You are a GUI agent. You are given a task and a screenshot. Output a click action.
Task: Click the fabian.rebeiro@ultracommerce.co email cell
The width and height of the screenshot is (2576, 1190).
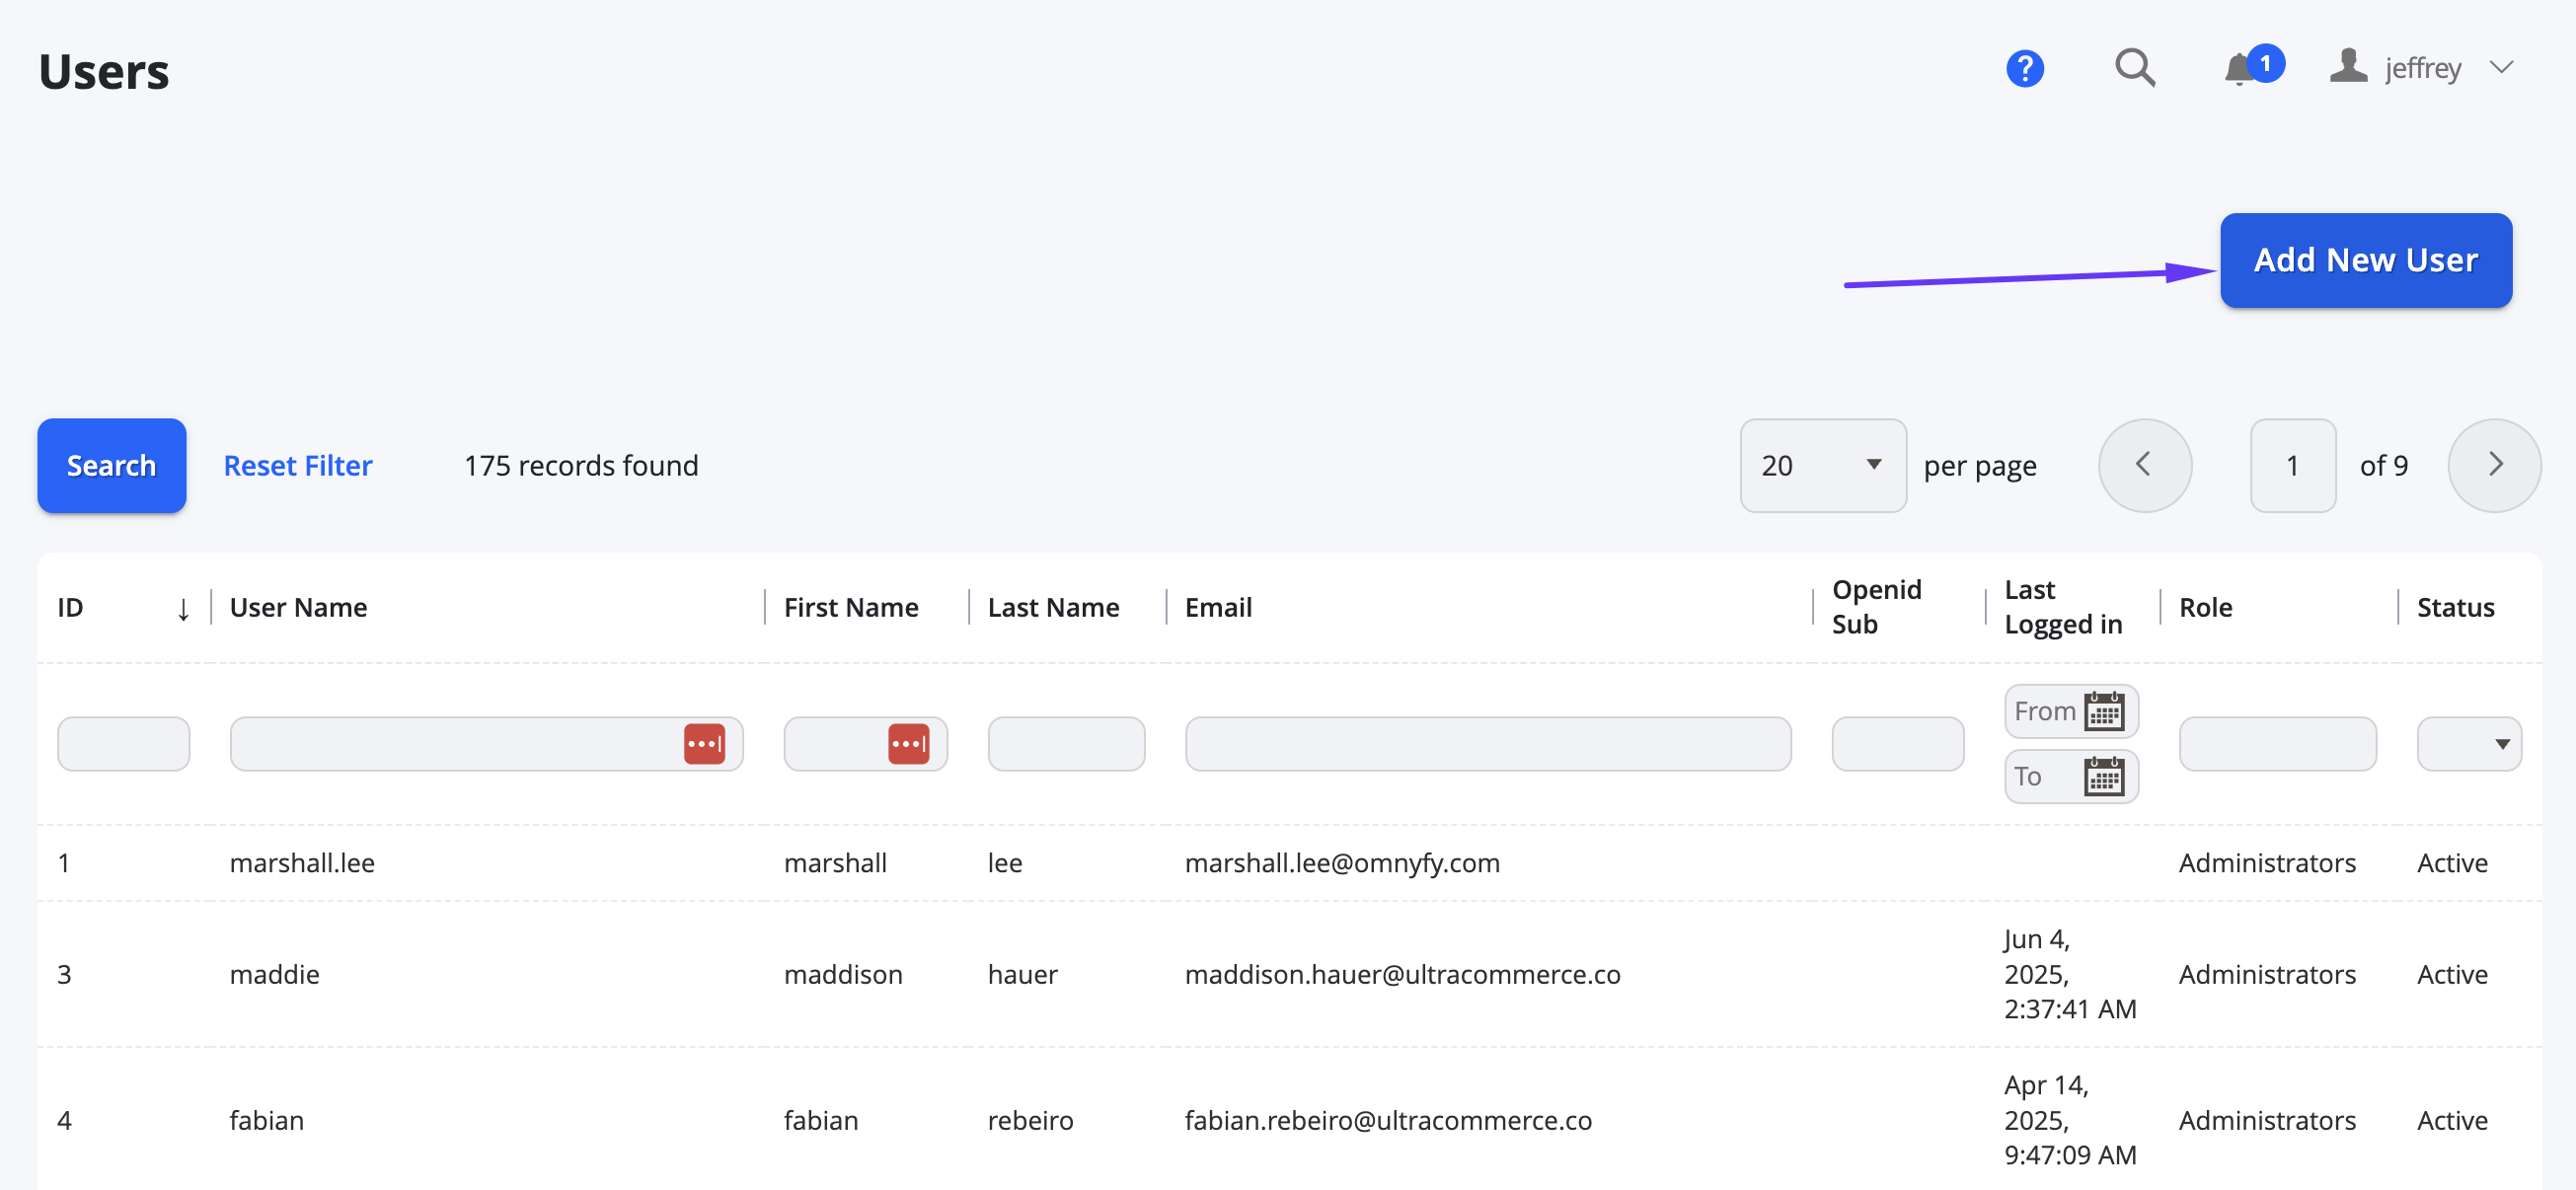tap(1388, 1120)
